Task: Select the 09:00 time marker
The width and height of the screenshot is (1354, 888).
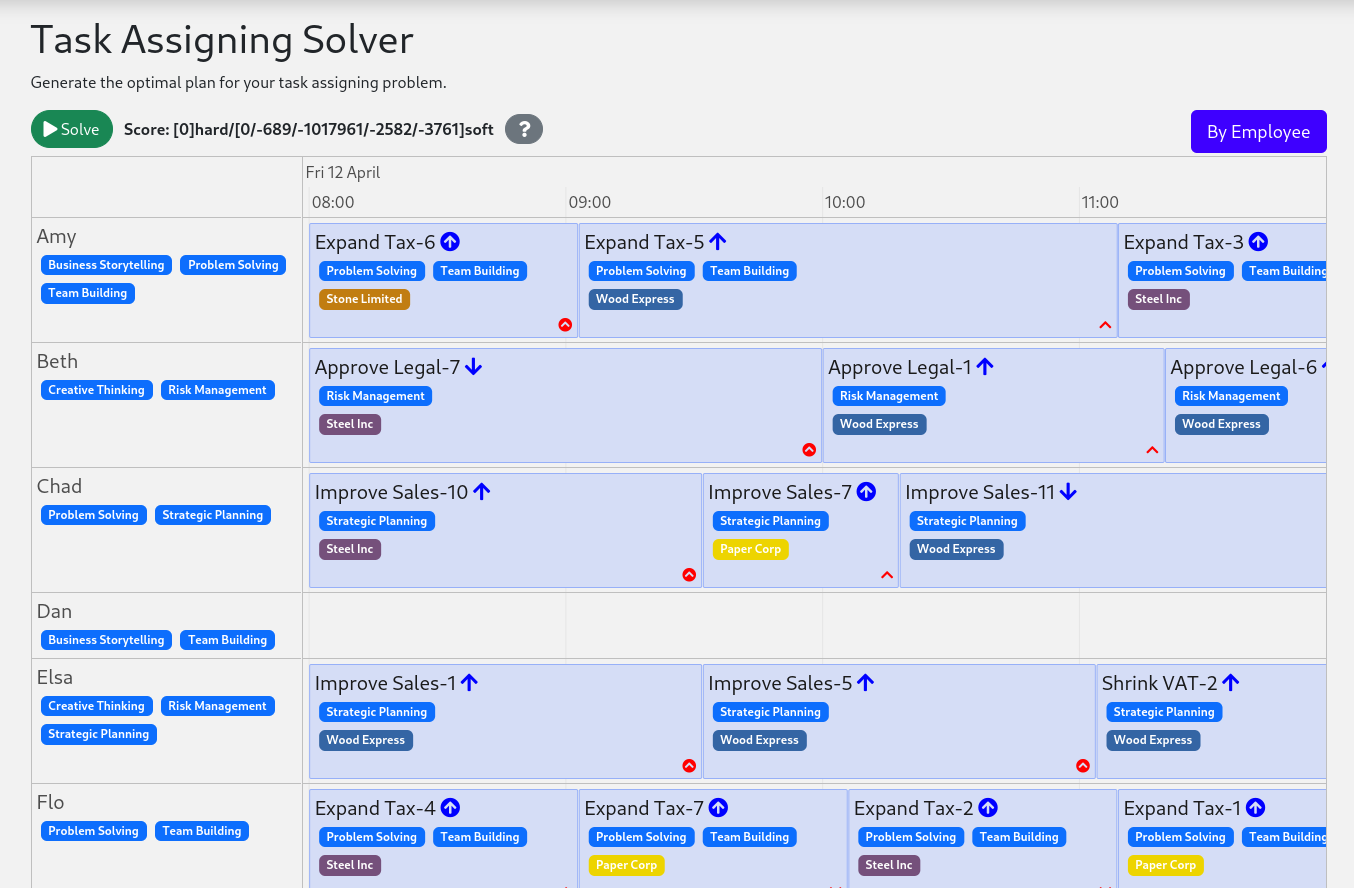Action: tap(590, 202)
